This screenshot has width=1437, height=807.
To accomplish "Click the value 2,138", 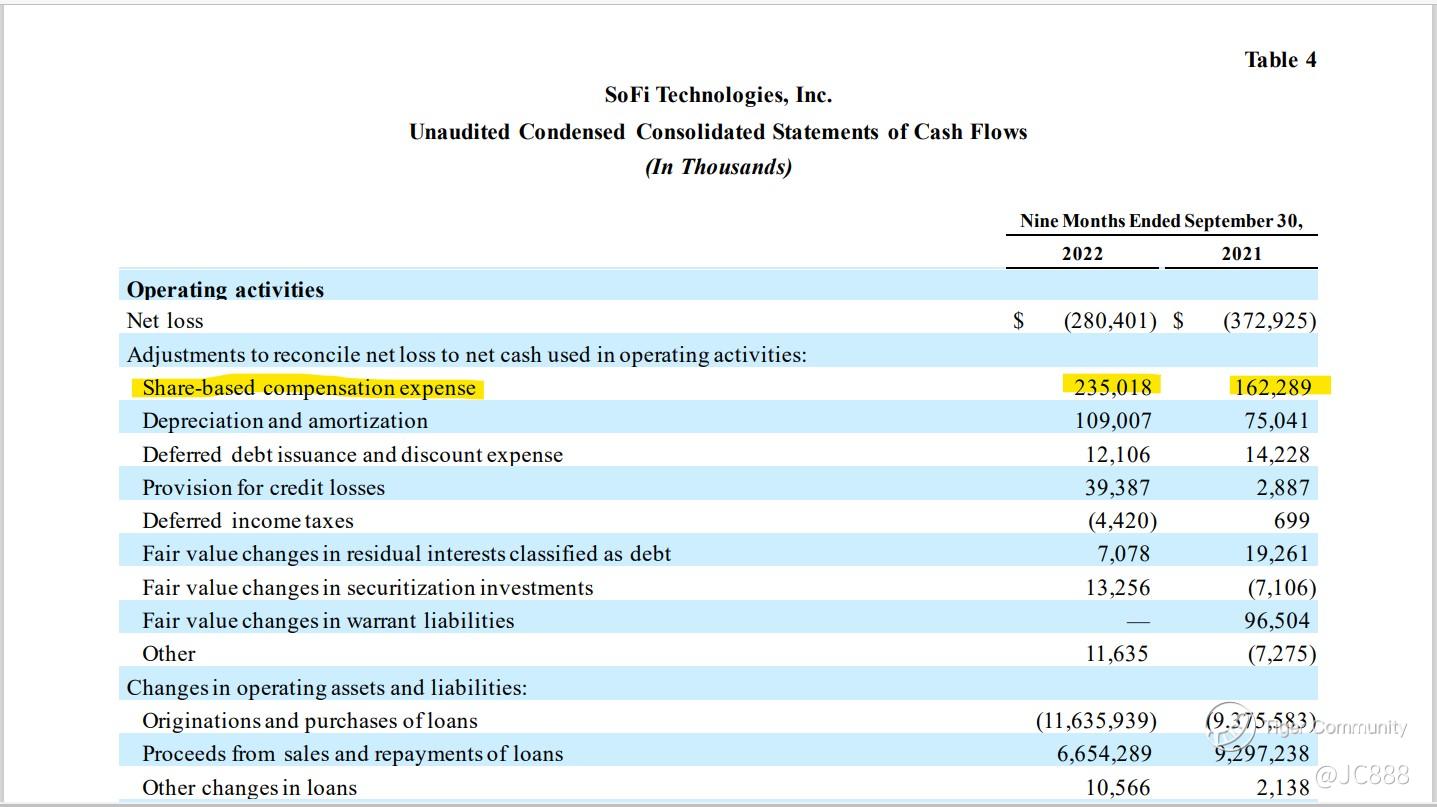I will (x=1283, y=788).
